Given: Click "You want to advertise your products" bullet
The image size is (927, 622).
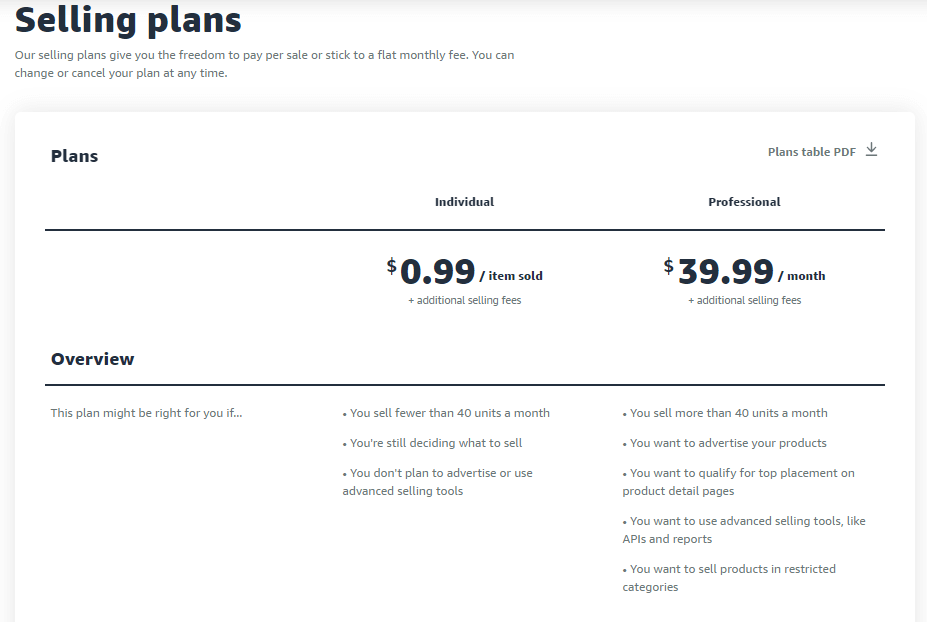Looking at the screenshot, I should 725,443.
